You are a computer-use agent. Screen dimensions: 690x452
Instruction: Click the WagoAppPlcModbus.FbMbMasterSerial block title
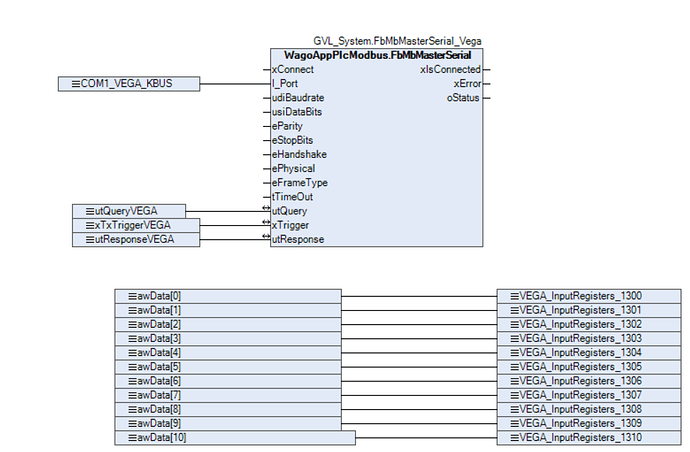click(377, 55)
